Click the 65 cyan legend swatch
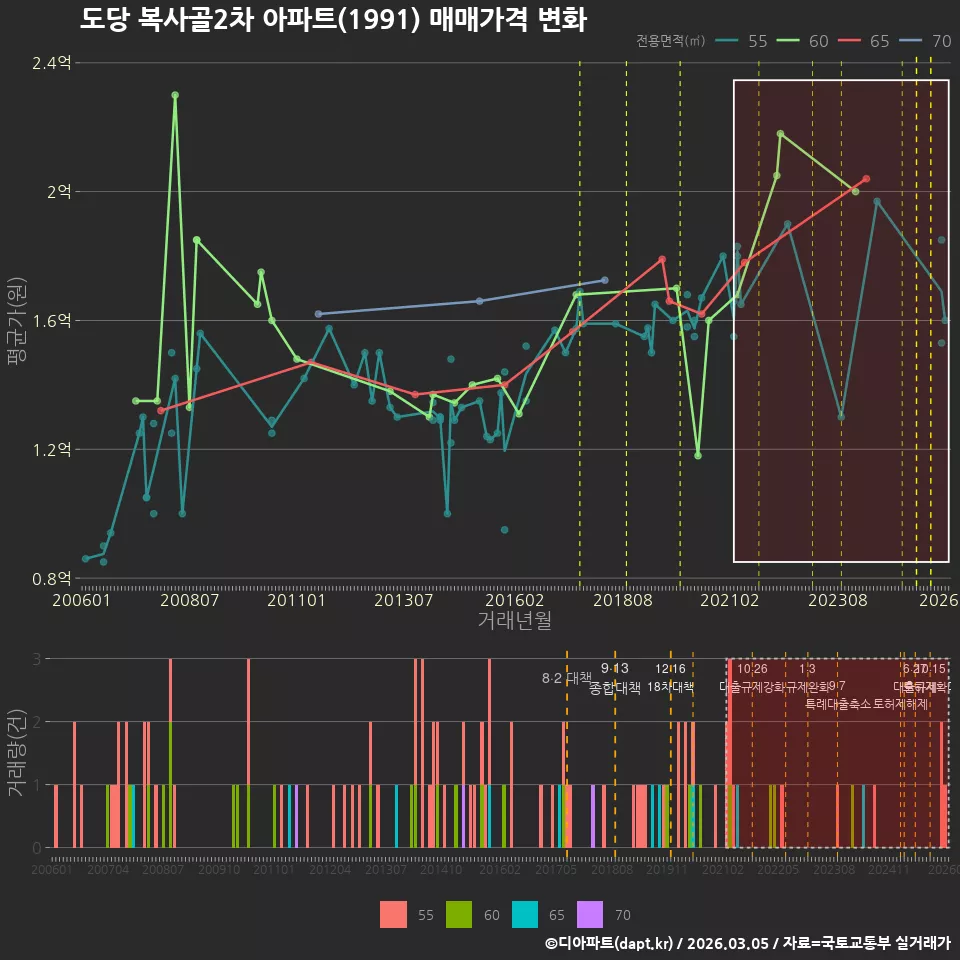The image size is (960, 960). [525, 915]
